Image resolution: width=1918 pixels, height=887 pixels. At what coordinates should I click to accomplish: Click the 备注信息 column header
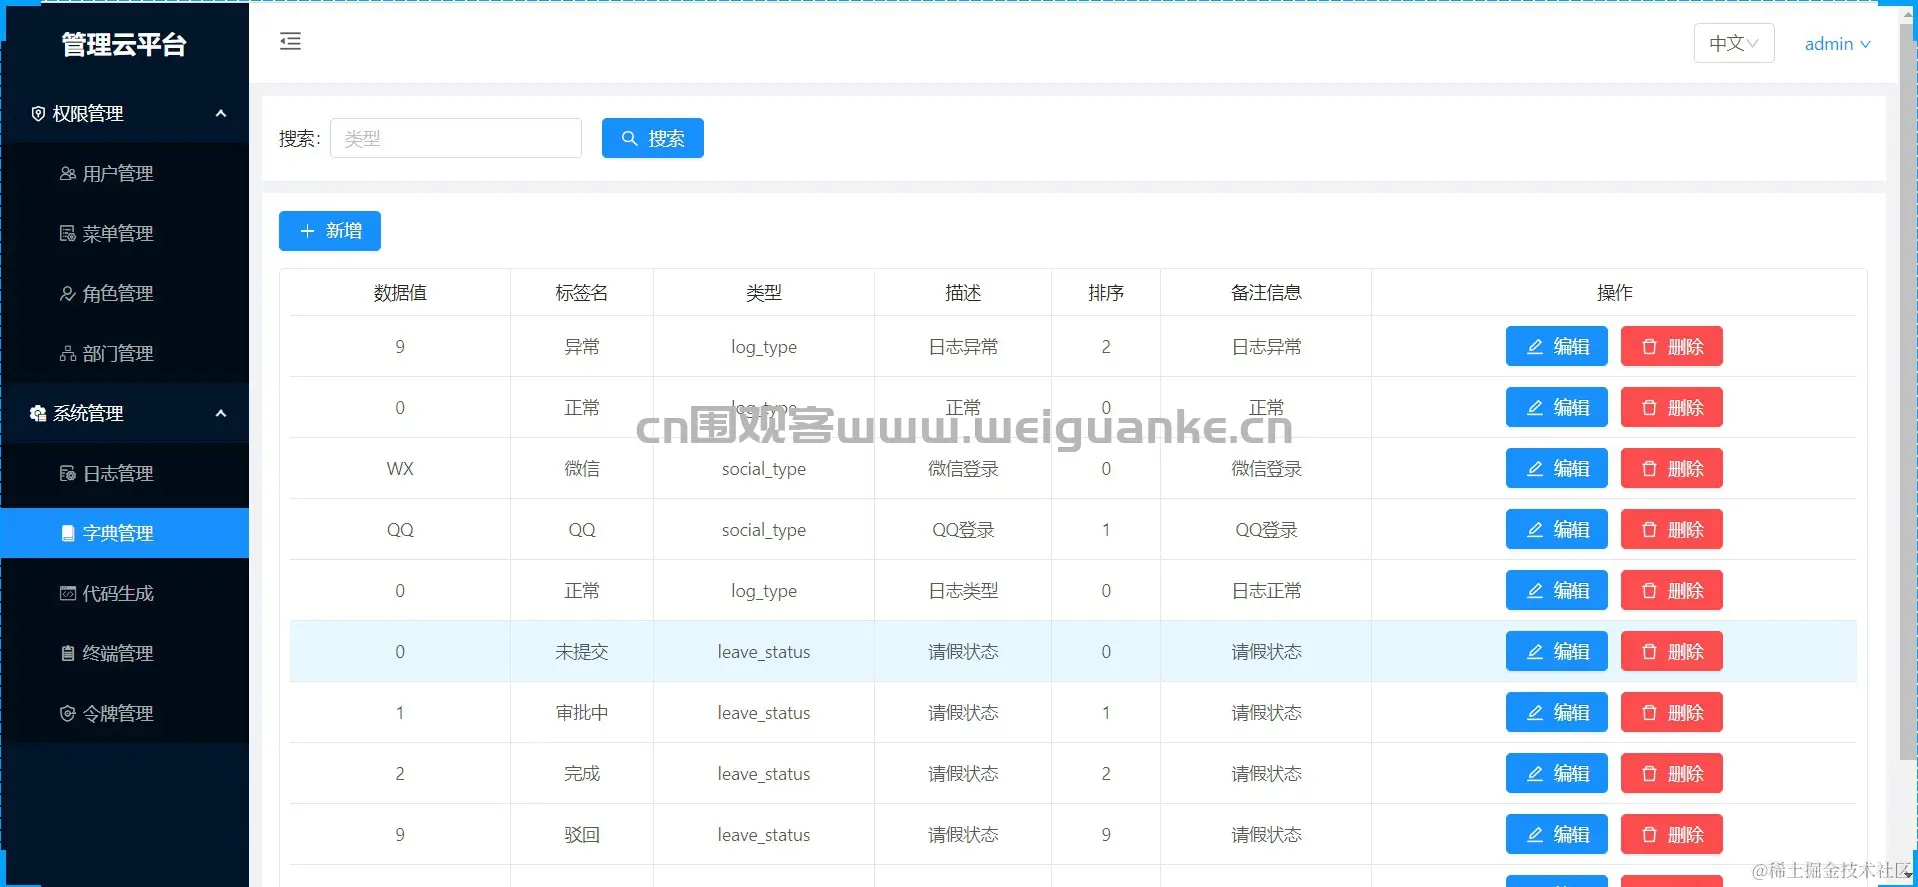[x=1266, y=293]
